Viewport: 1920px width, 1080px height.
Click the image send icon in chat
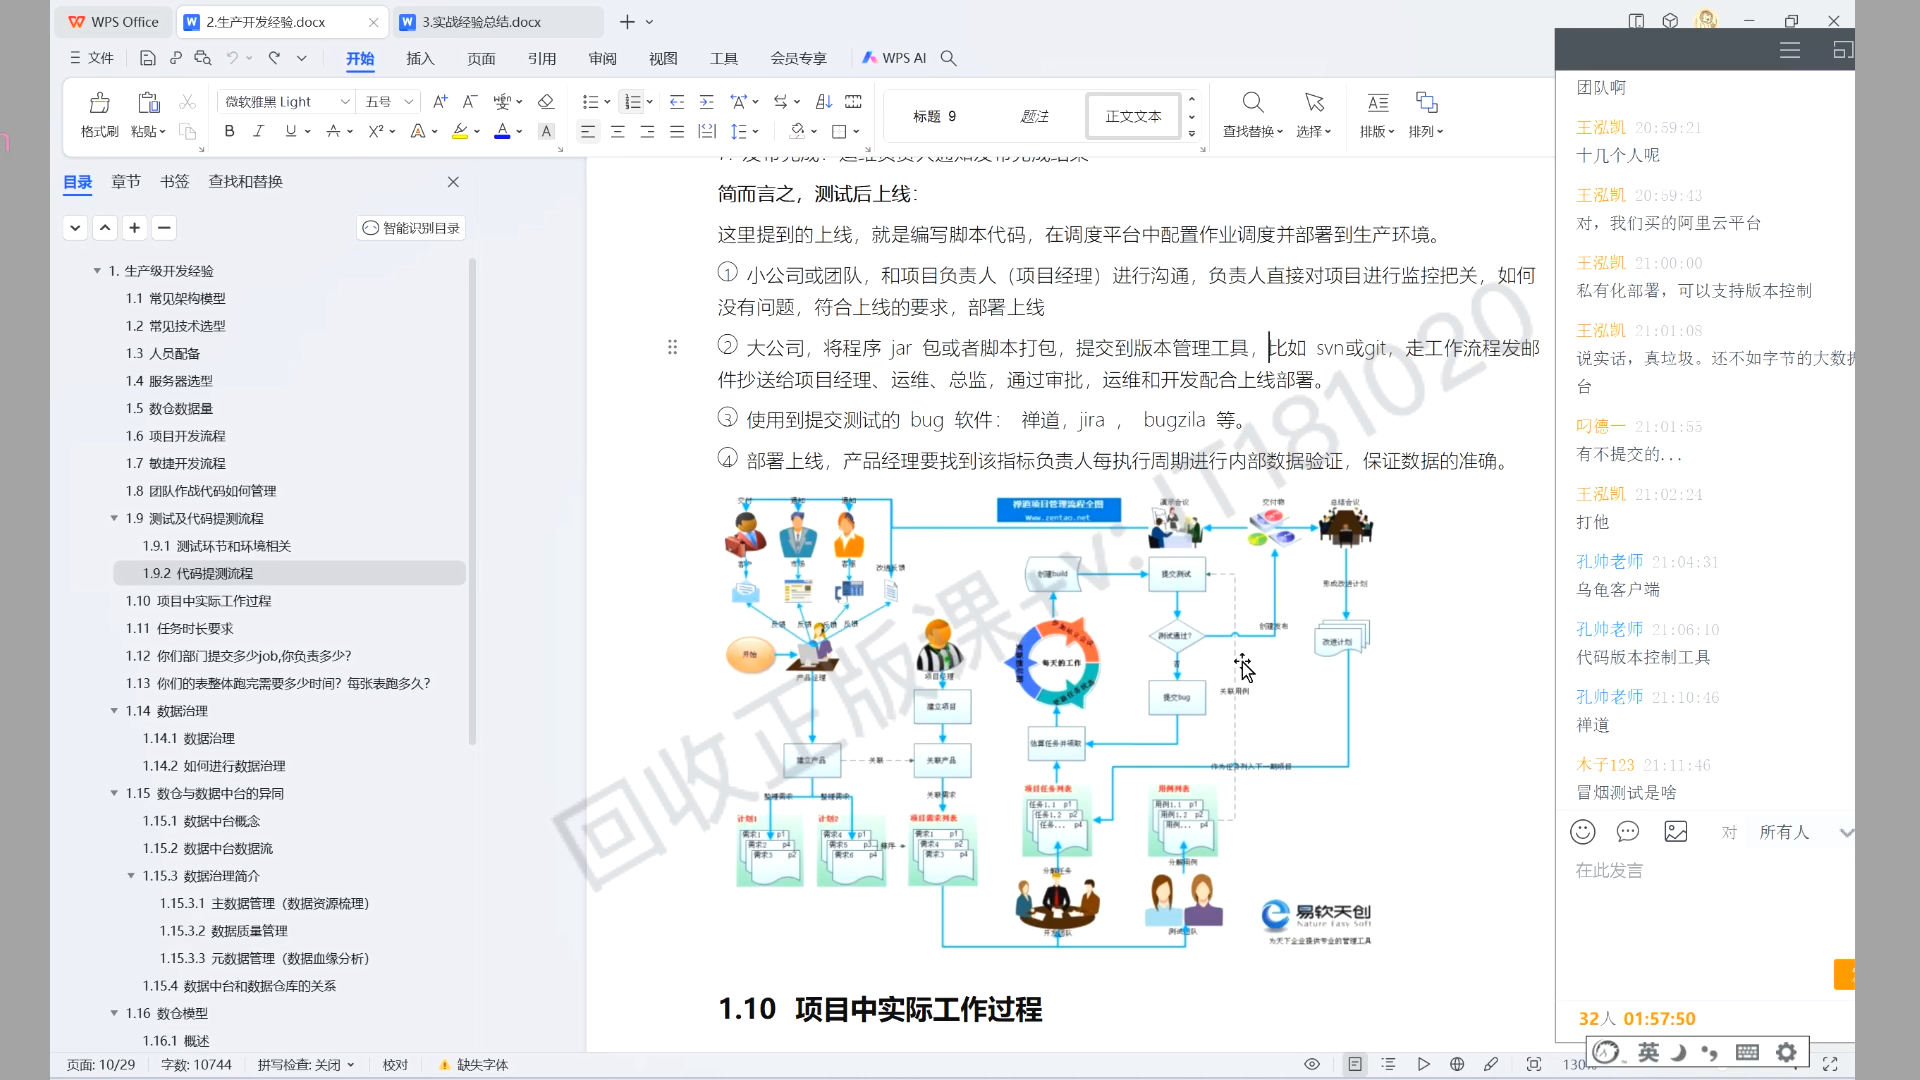point(1676,832)
